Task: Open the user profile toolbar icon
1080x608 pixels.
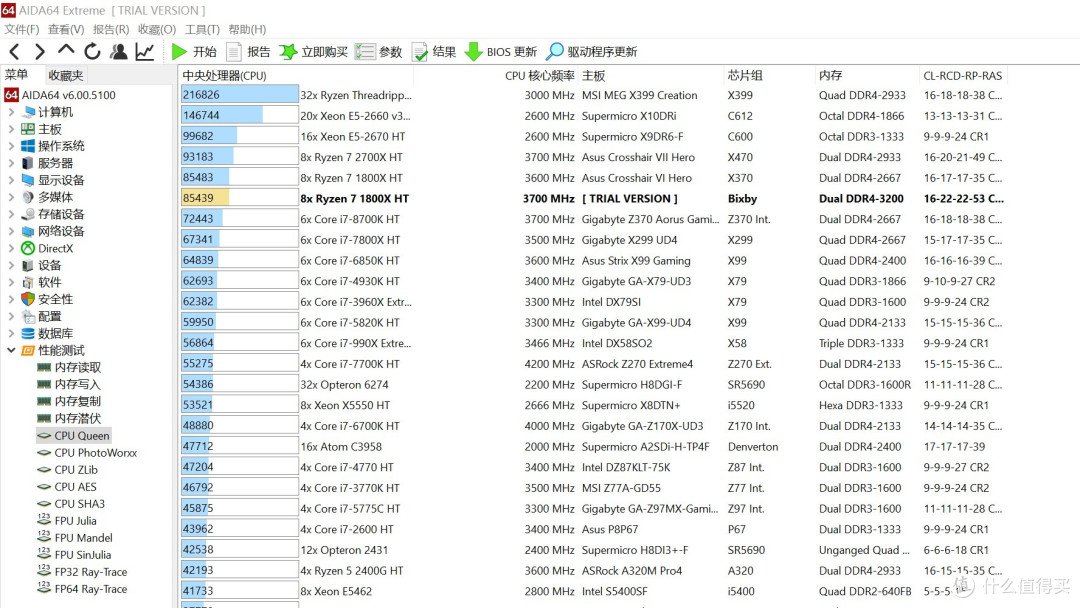Action: coord(118,52)
